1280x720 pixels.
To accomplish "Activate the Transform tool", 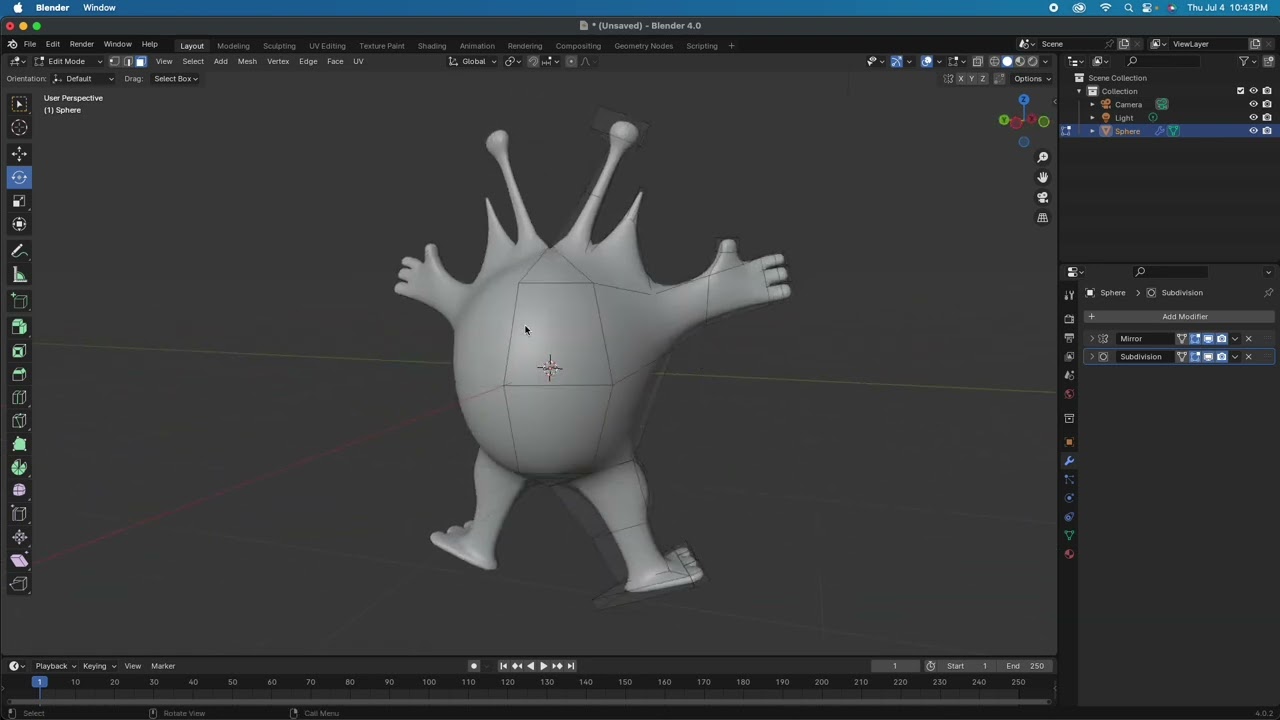I will [x=19, y=224].
